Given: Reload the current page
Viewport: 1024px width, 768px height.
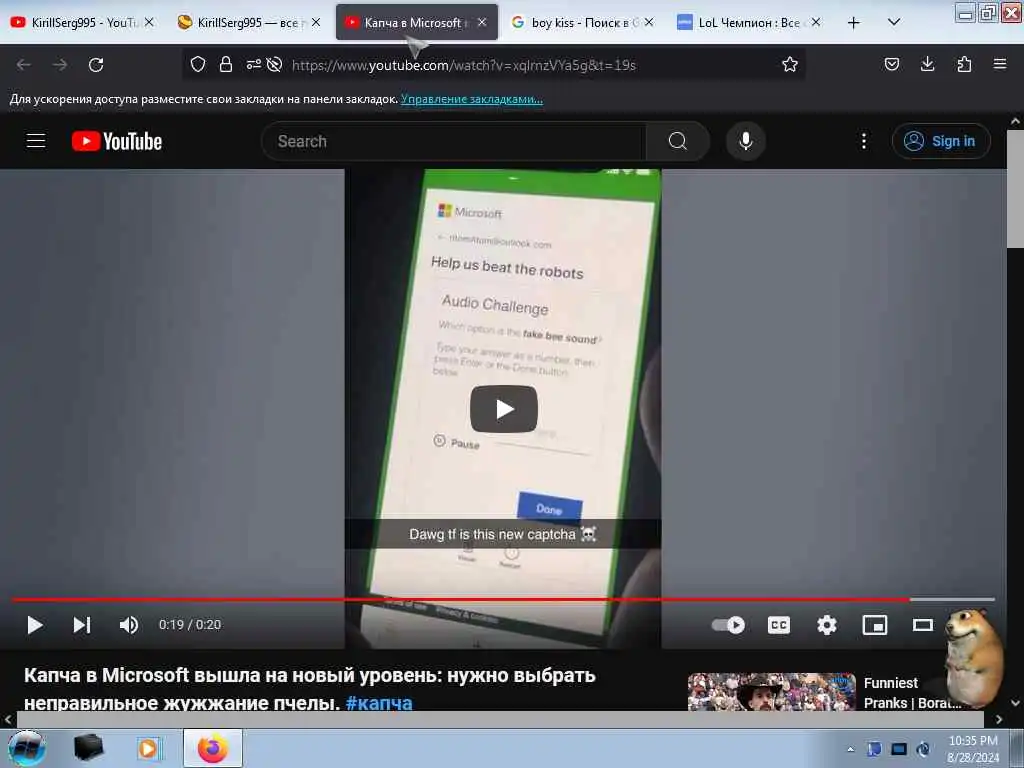Looking at the screenshot, I should (x=96, y=65).
